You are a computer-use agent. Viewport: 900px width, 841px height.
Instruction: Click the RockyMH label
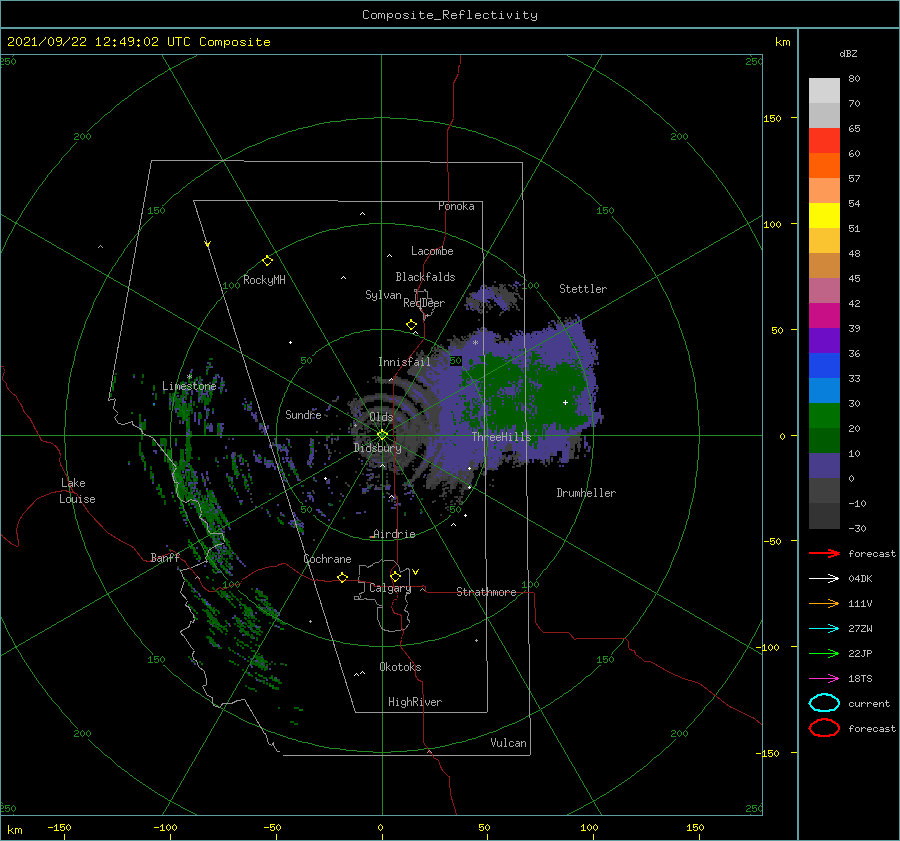(x=264, y=280)
